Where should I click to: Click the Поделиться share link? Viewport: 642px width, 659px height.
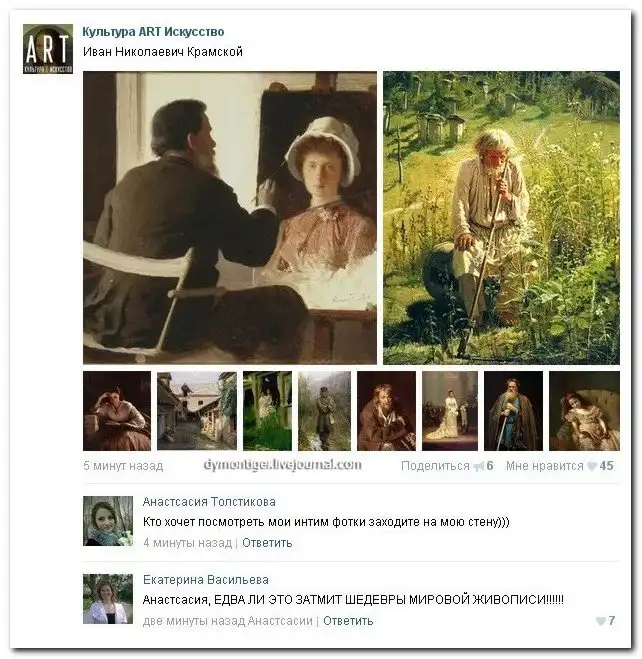[435, 466]
